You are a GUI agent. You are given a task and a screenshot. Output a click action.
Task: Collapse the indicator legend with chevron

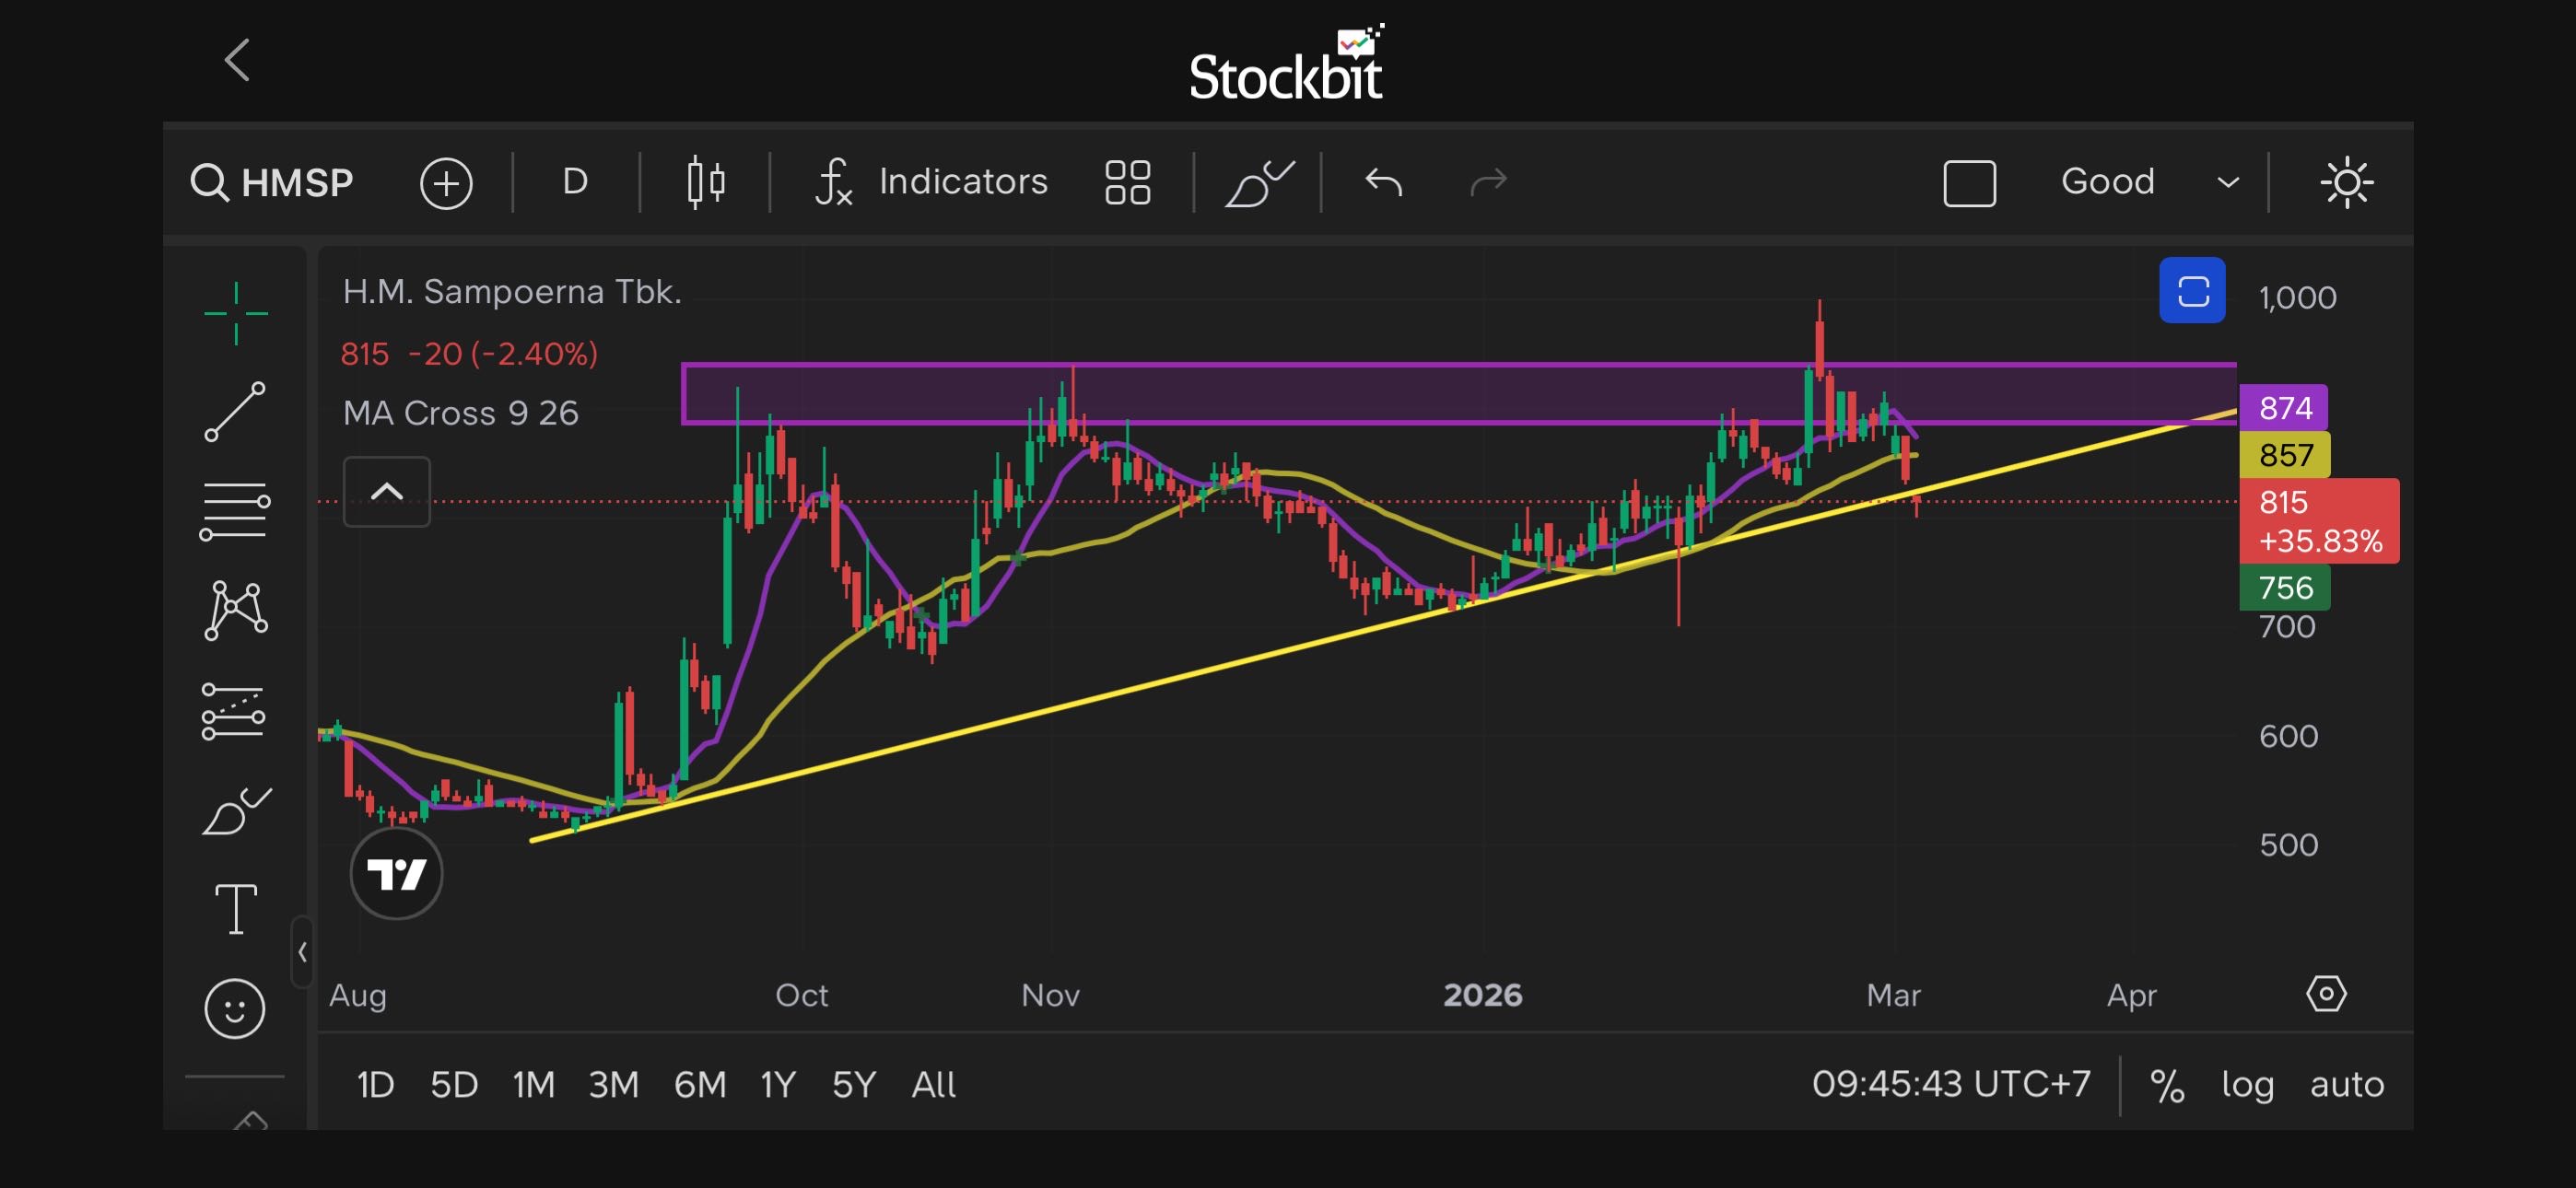pos(387,491)
